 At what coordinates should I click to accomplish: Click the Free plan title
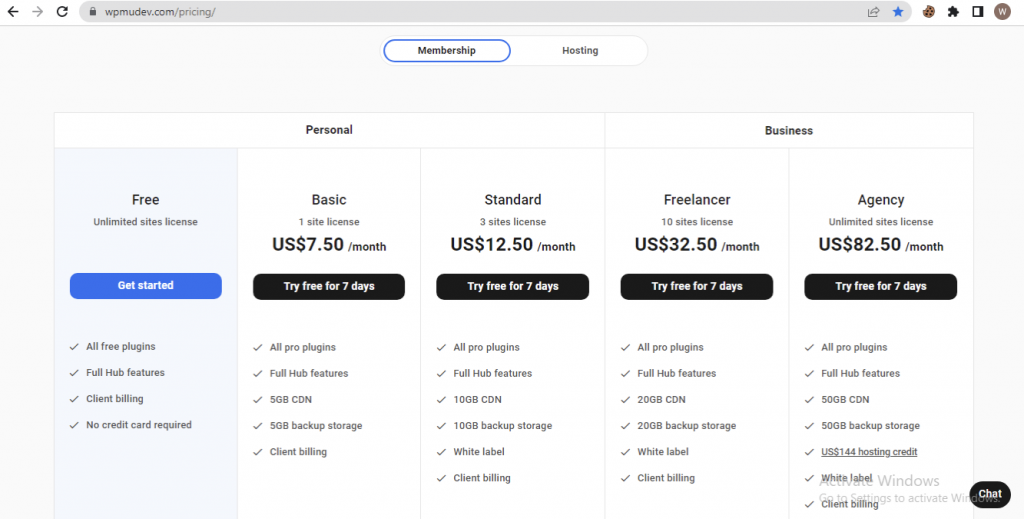tap(146, 200)
